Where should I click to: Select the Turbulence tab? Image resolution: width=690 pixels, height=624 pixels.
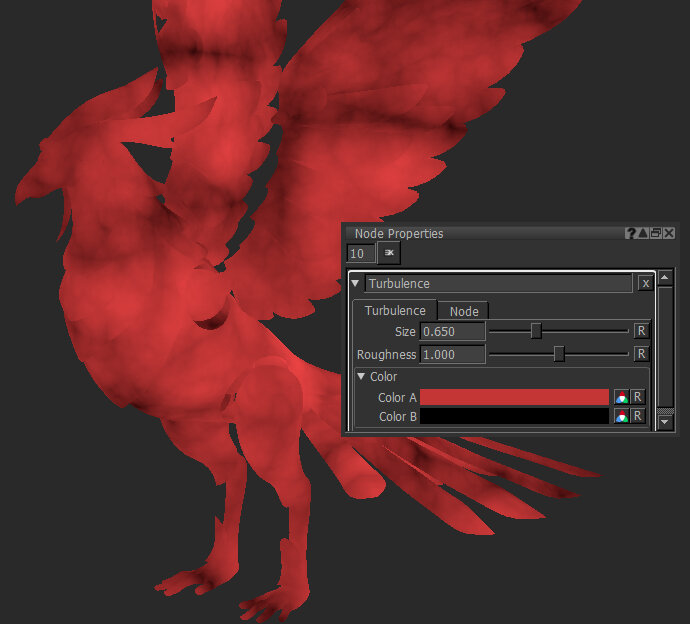coord(394,311)
